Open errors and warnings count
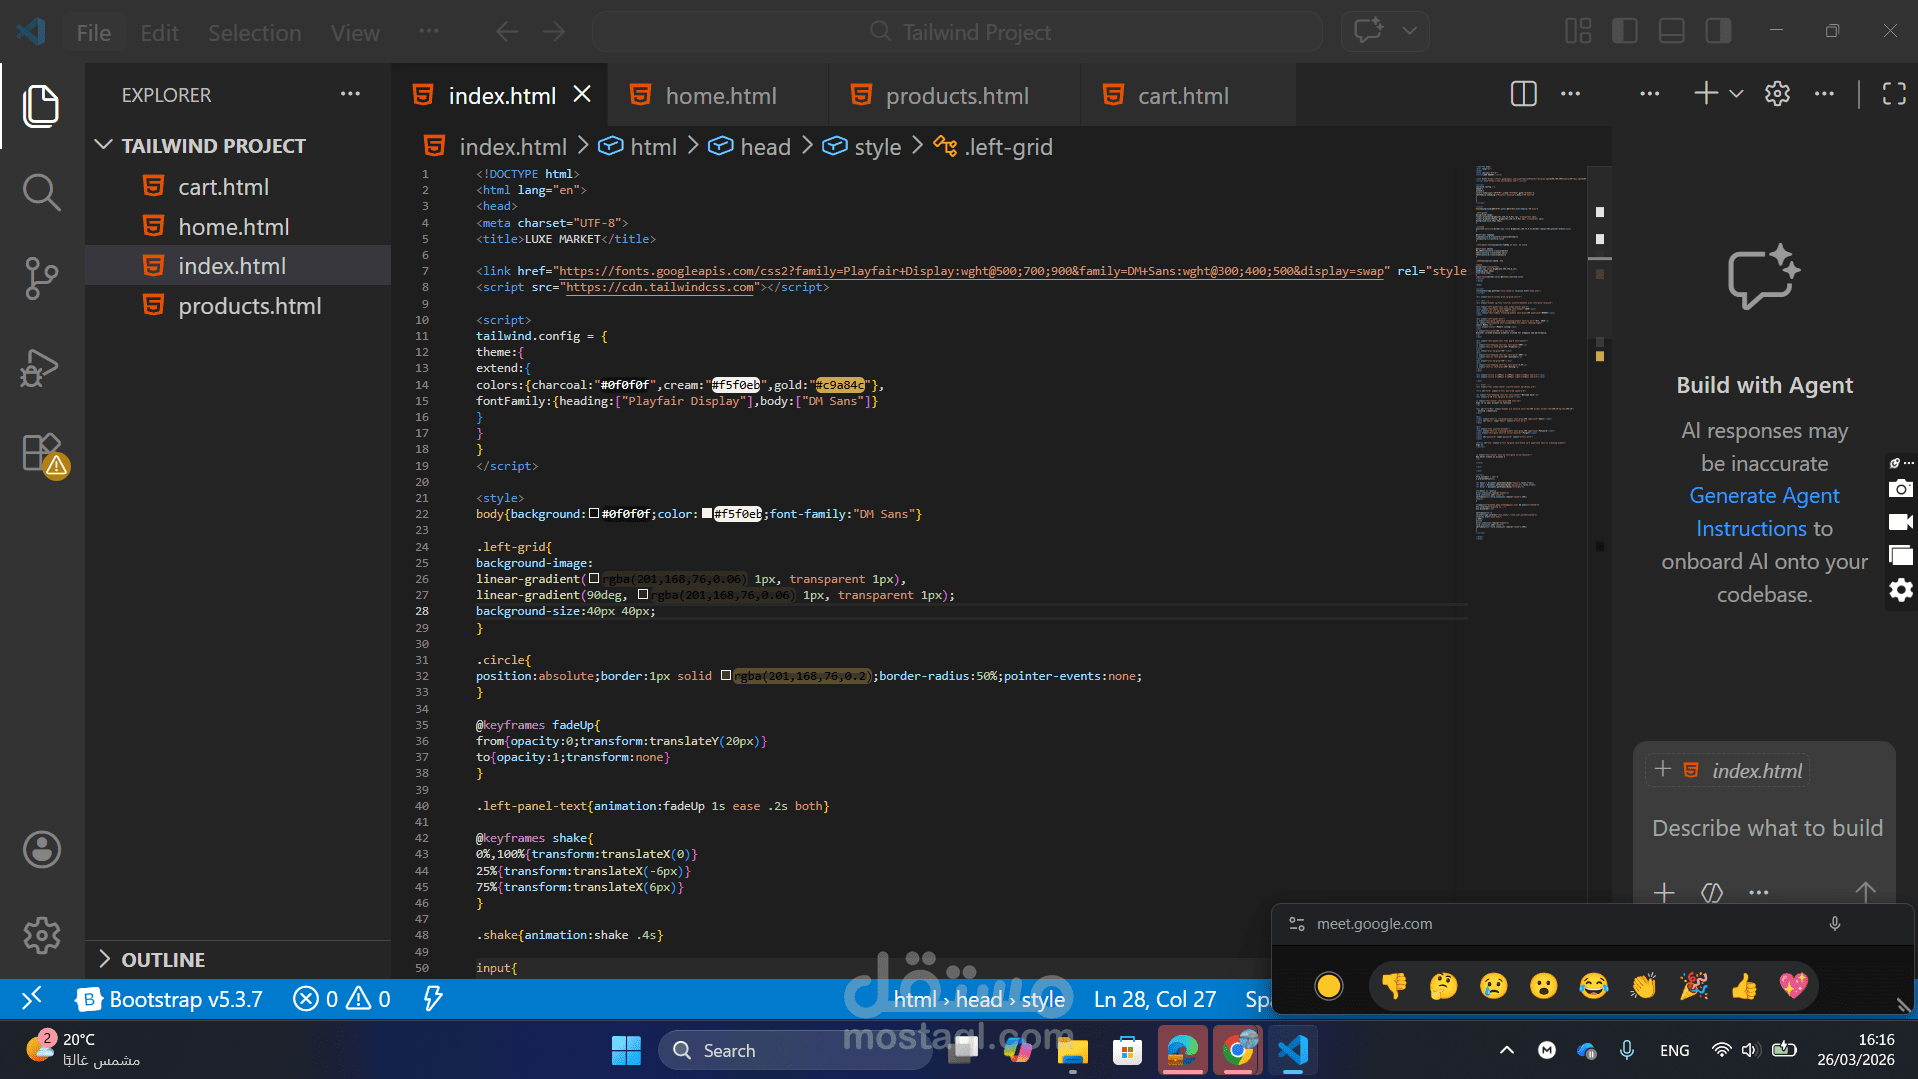 click(x=342, y=999)
